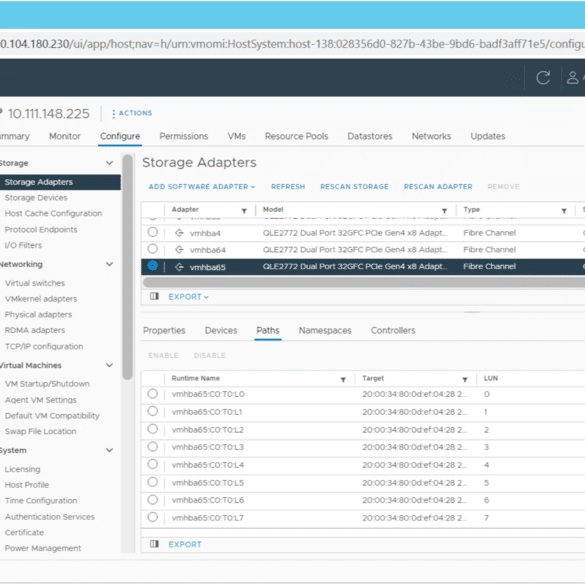Open VMkernel adapters in sidebar

pyautogui.click(x=41, y=299)
